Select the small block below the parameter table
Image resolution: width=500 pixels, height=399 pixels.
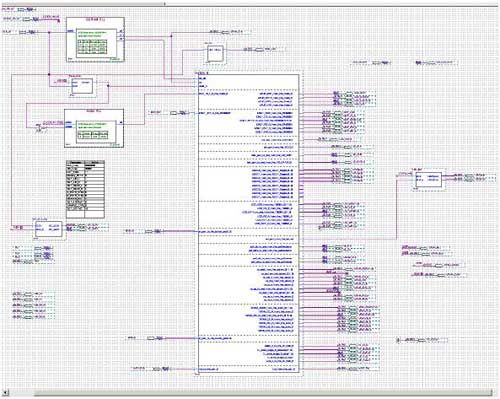49,229
